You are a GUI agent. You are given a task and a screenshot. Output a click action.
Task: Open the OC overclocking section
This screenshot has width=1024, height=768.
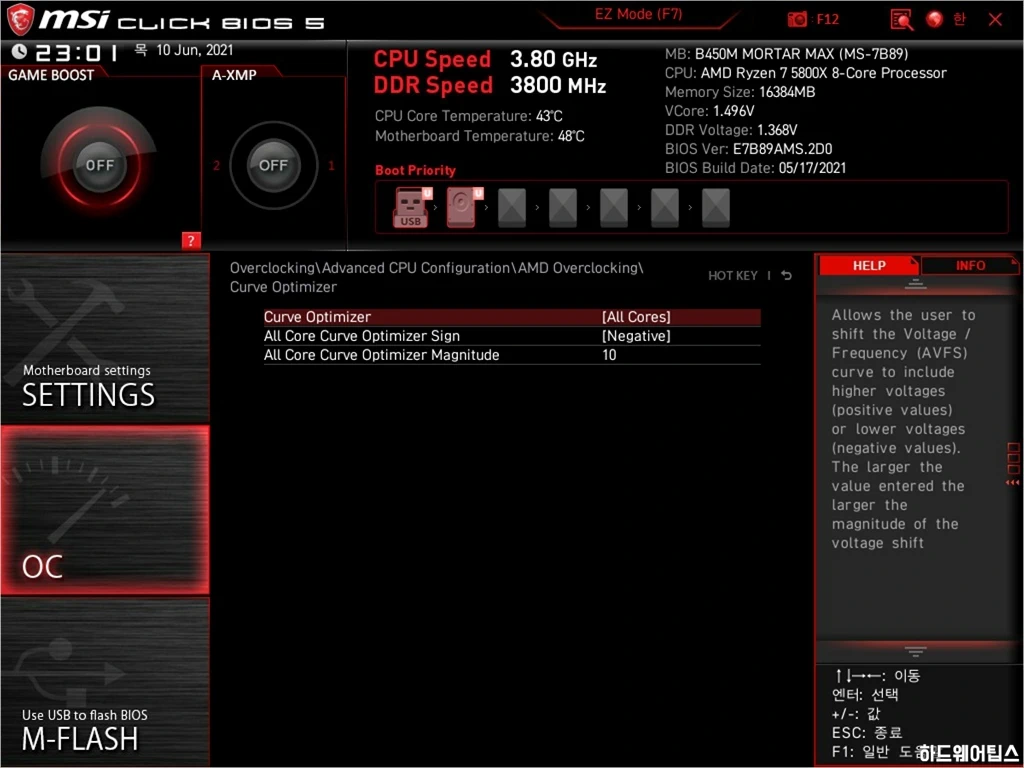105,510
